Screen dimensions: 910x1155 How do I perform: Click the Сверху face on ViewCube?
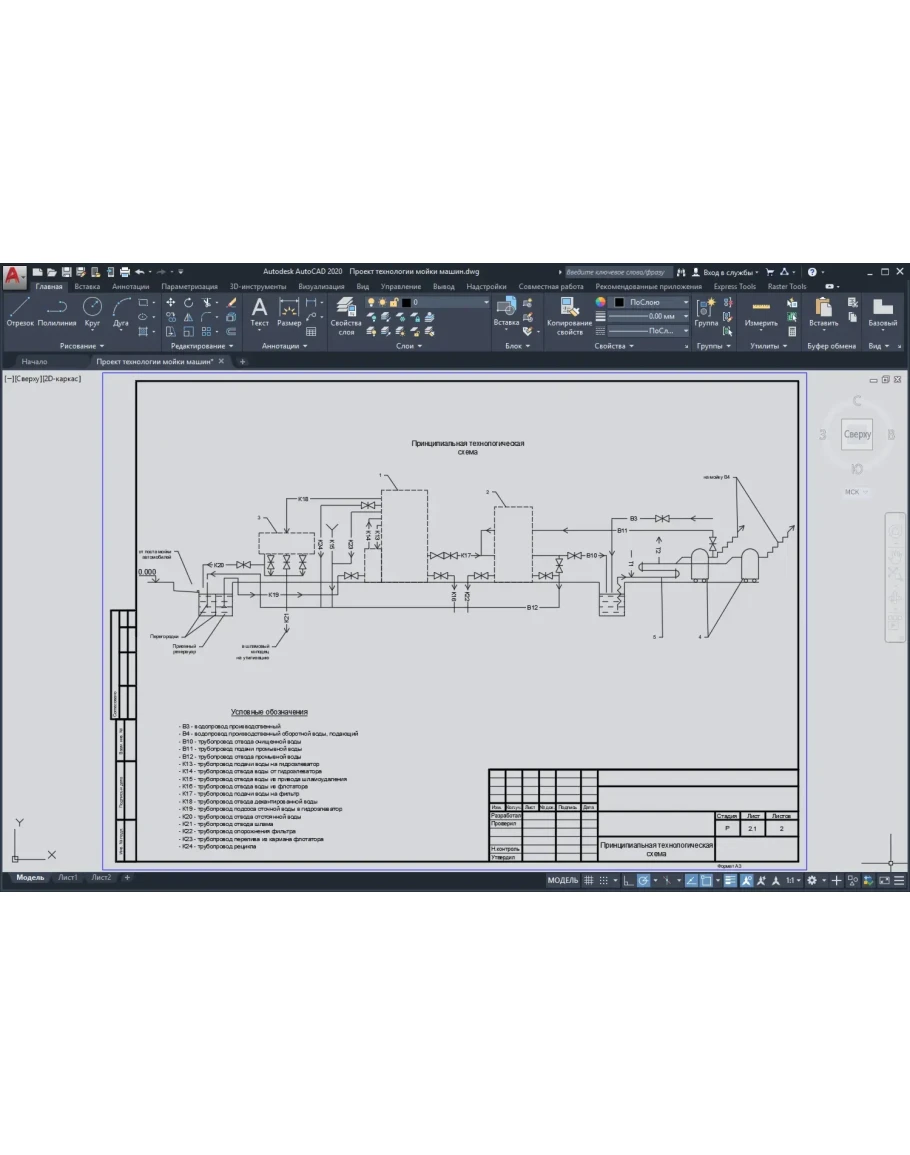point(857,434)
